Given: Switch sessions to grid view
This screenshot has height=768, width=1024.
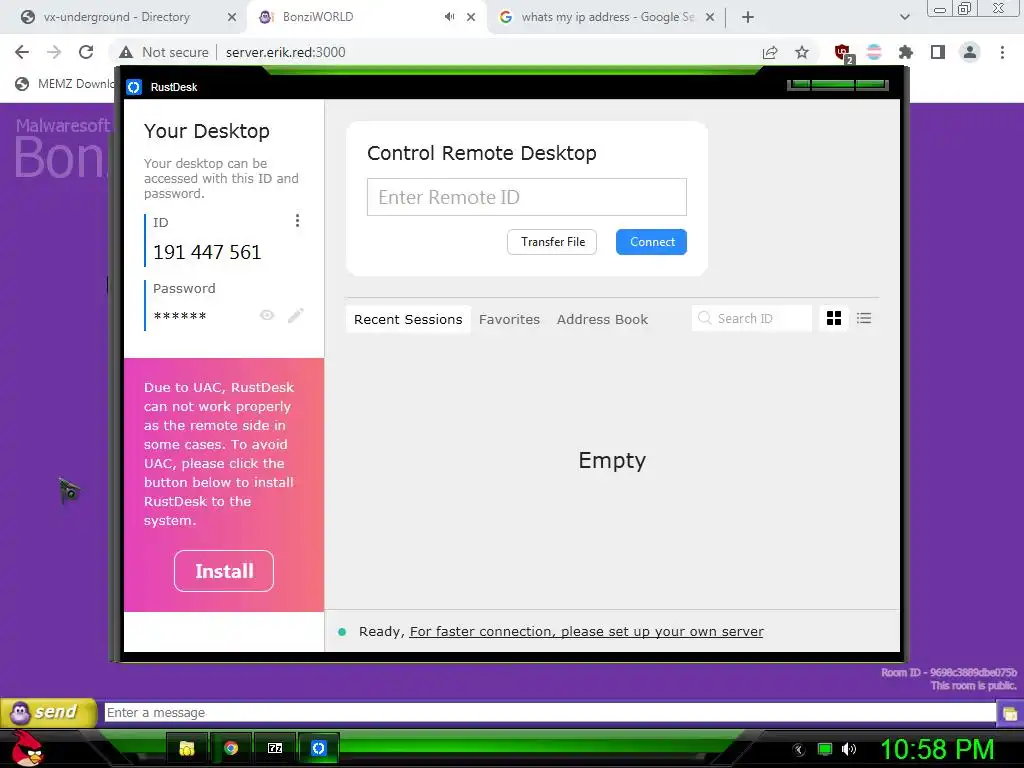Looking at the screenshot, I should [x=834, y=319].
